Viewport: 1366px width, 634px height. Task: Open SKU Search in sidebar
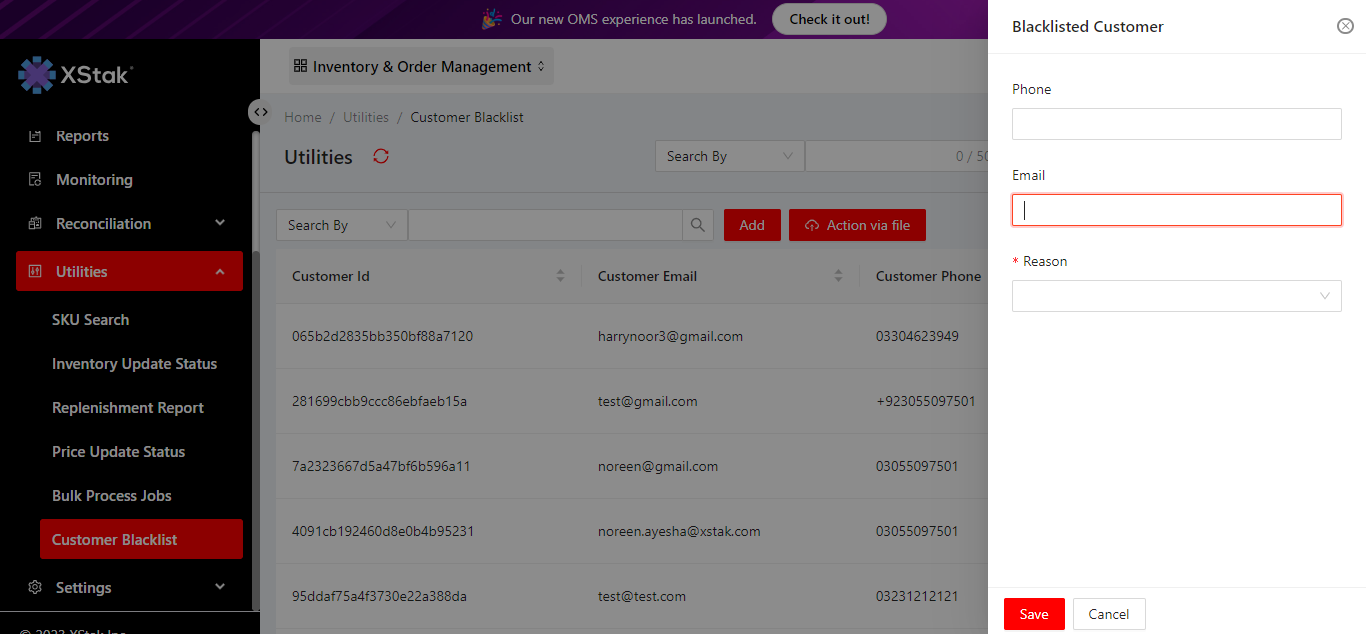click(90, 320)
